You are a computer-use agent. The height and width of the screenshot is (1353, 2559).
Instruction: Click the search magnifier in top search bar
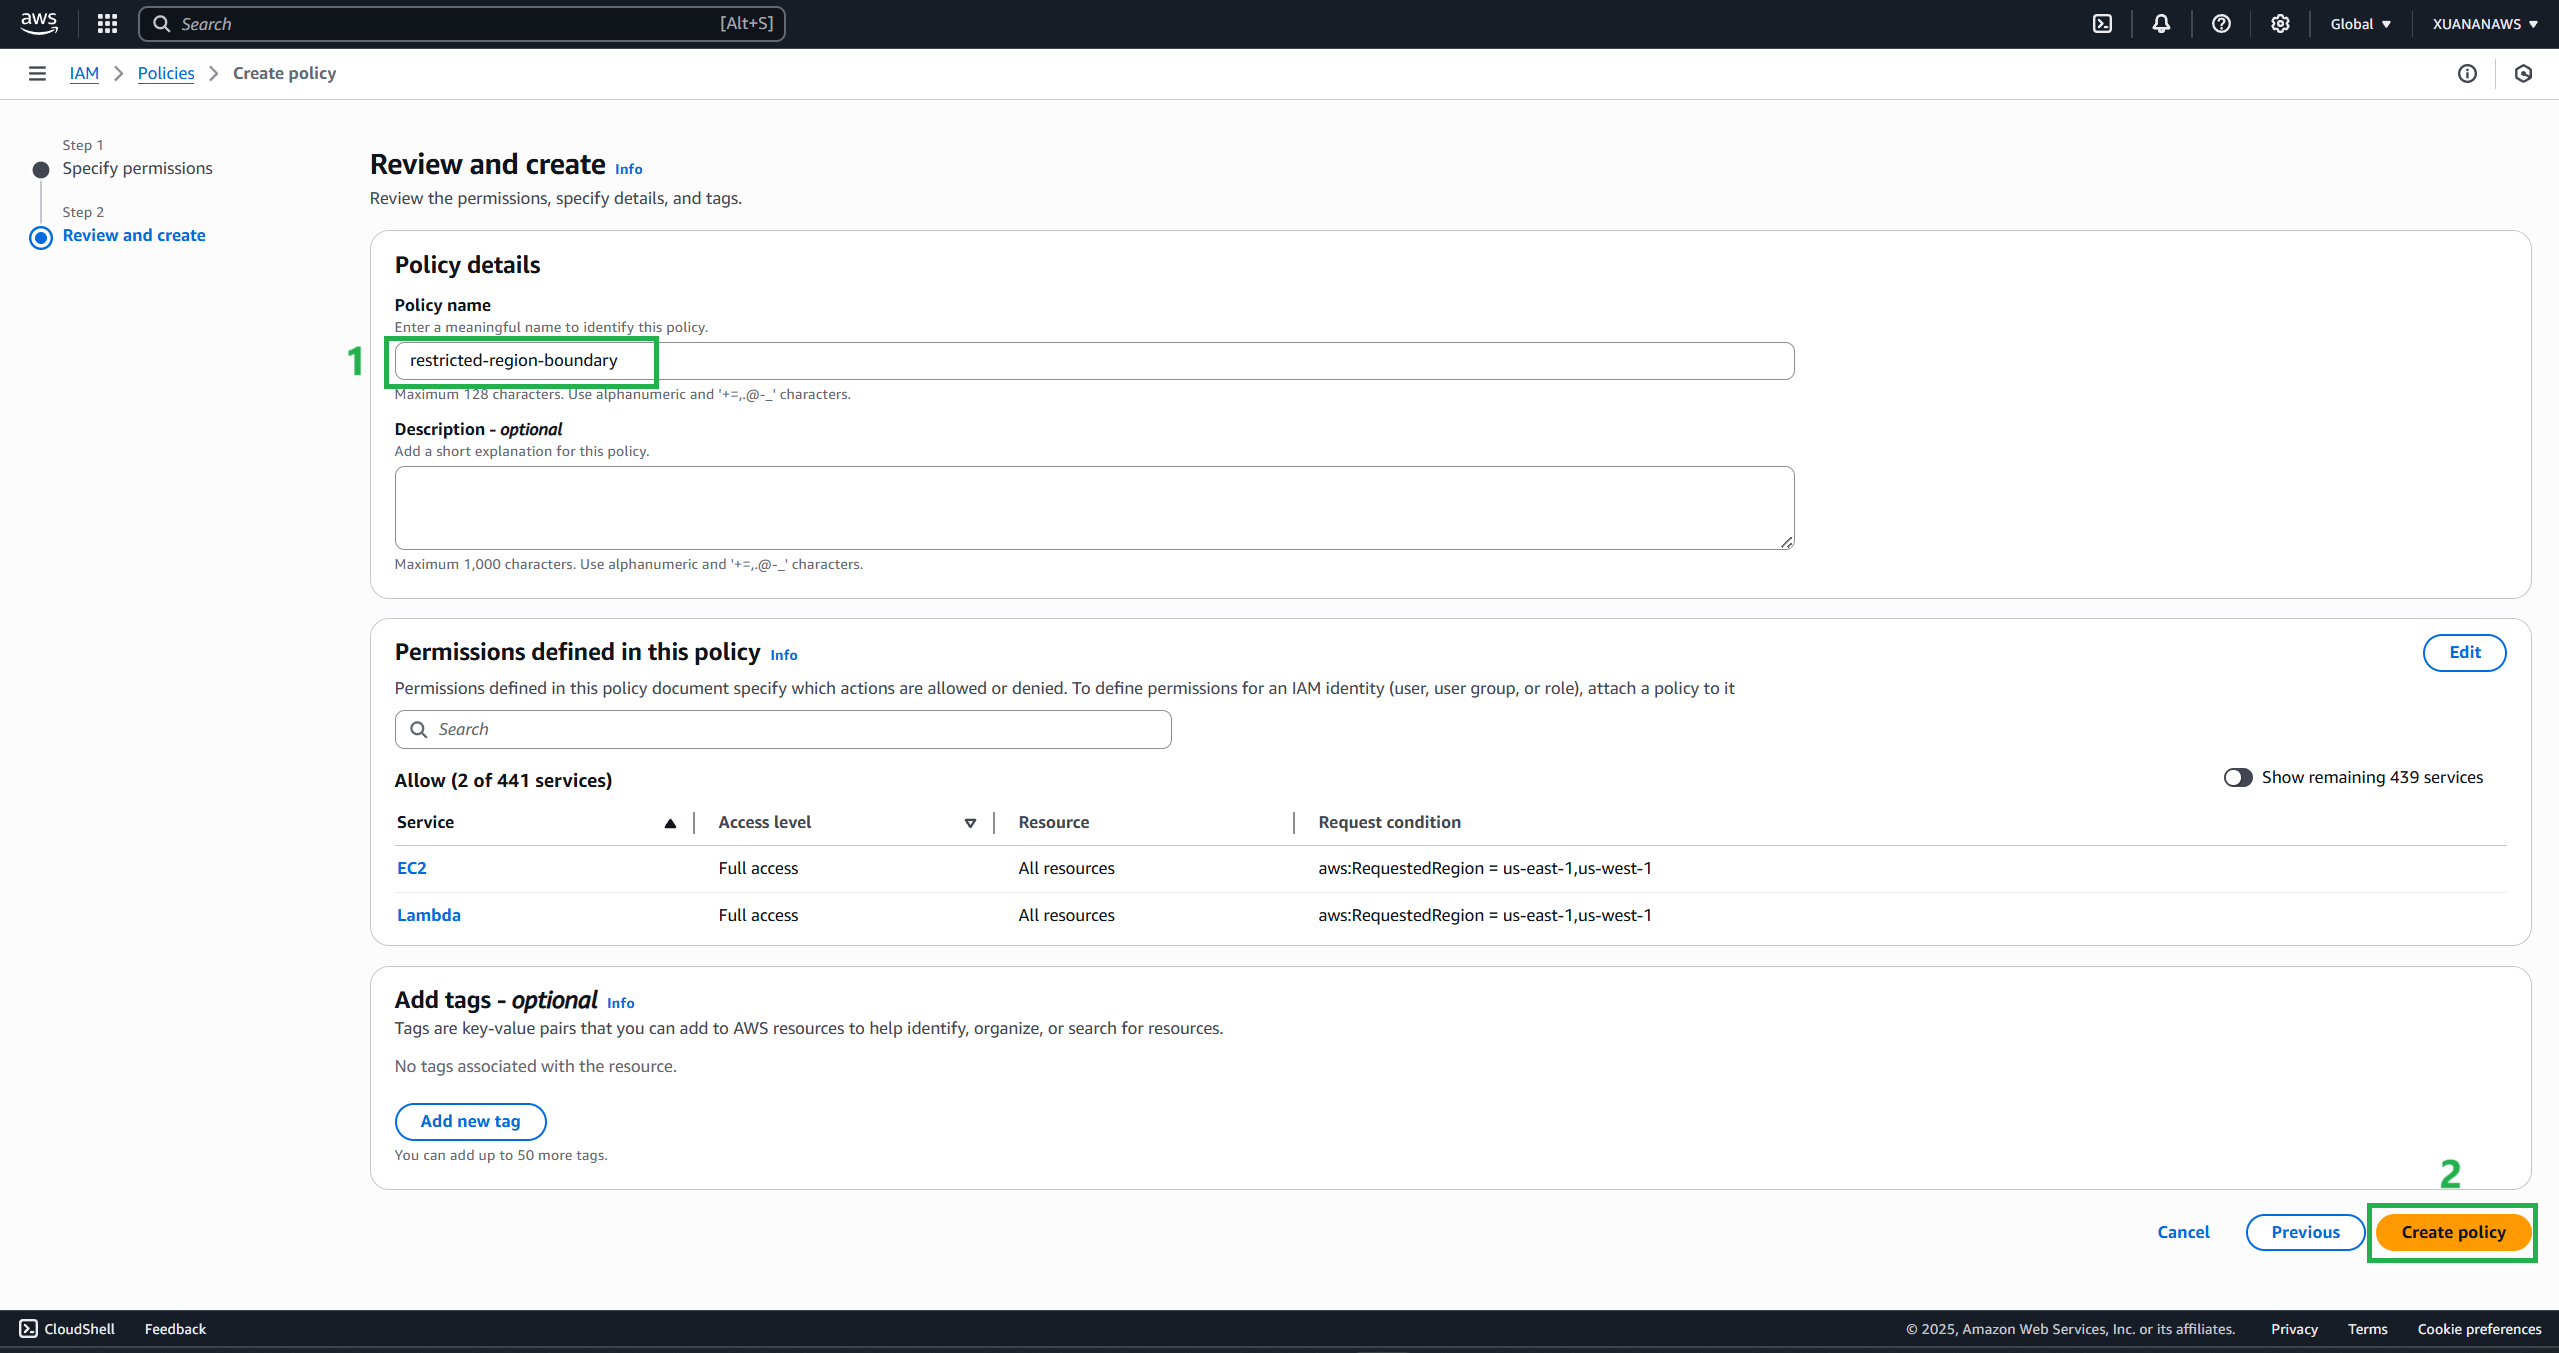pyautogui.click(x=162, y=23)
